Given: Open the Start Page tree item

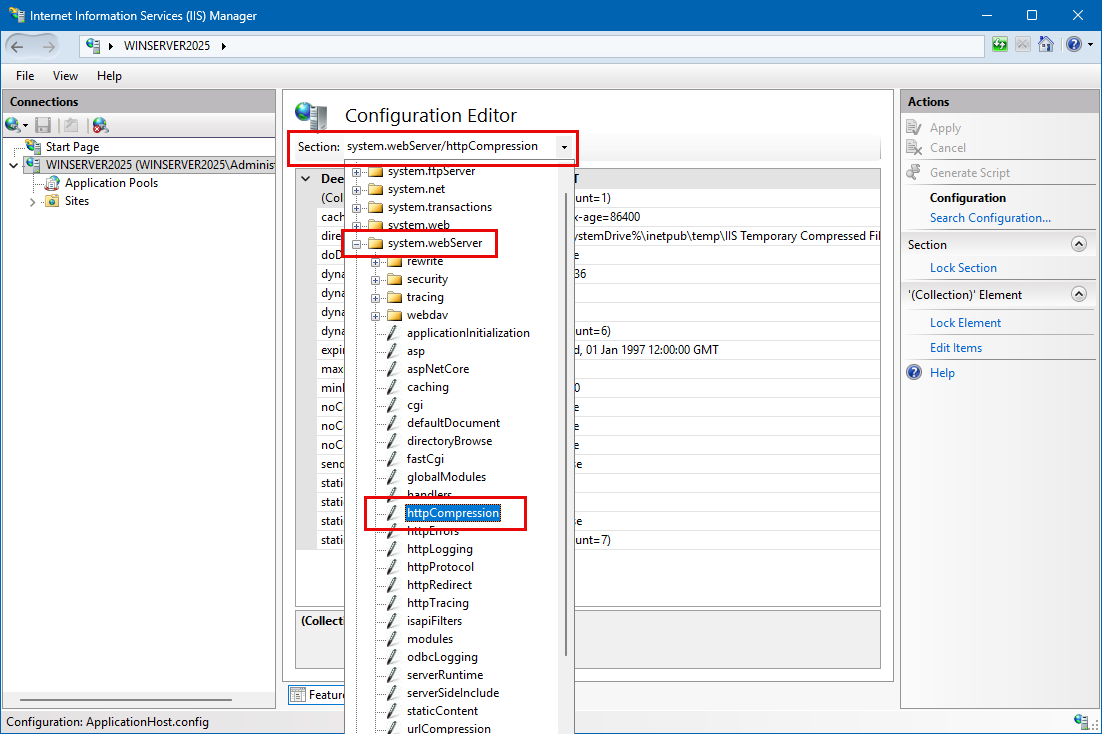Looking at the screenshot, I should tap(72, 147).
